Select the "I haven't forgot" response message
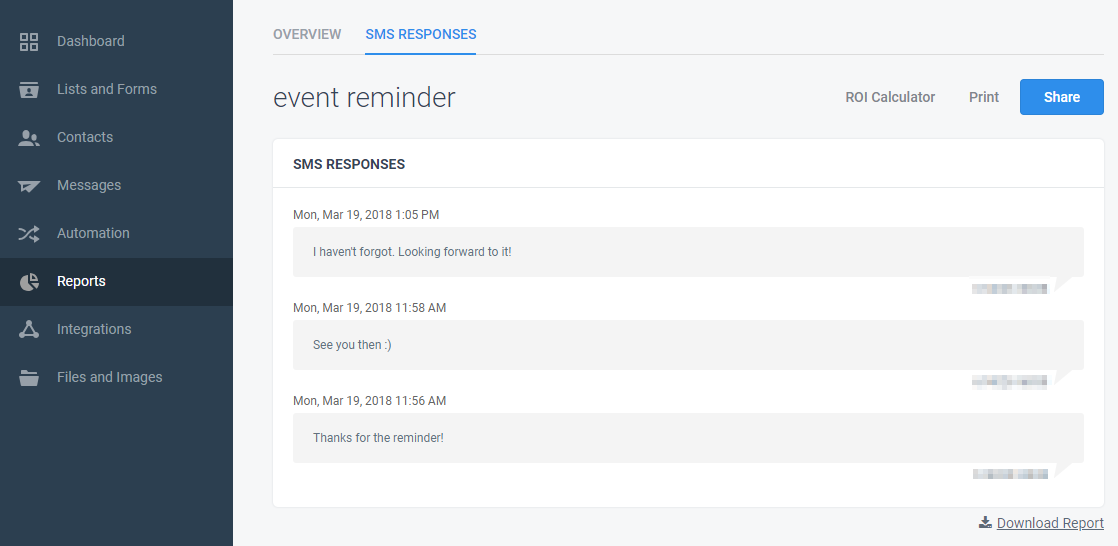 point(688,252)
